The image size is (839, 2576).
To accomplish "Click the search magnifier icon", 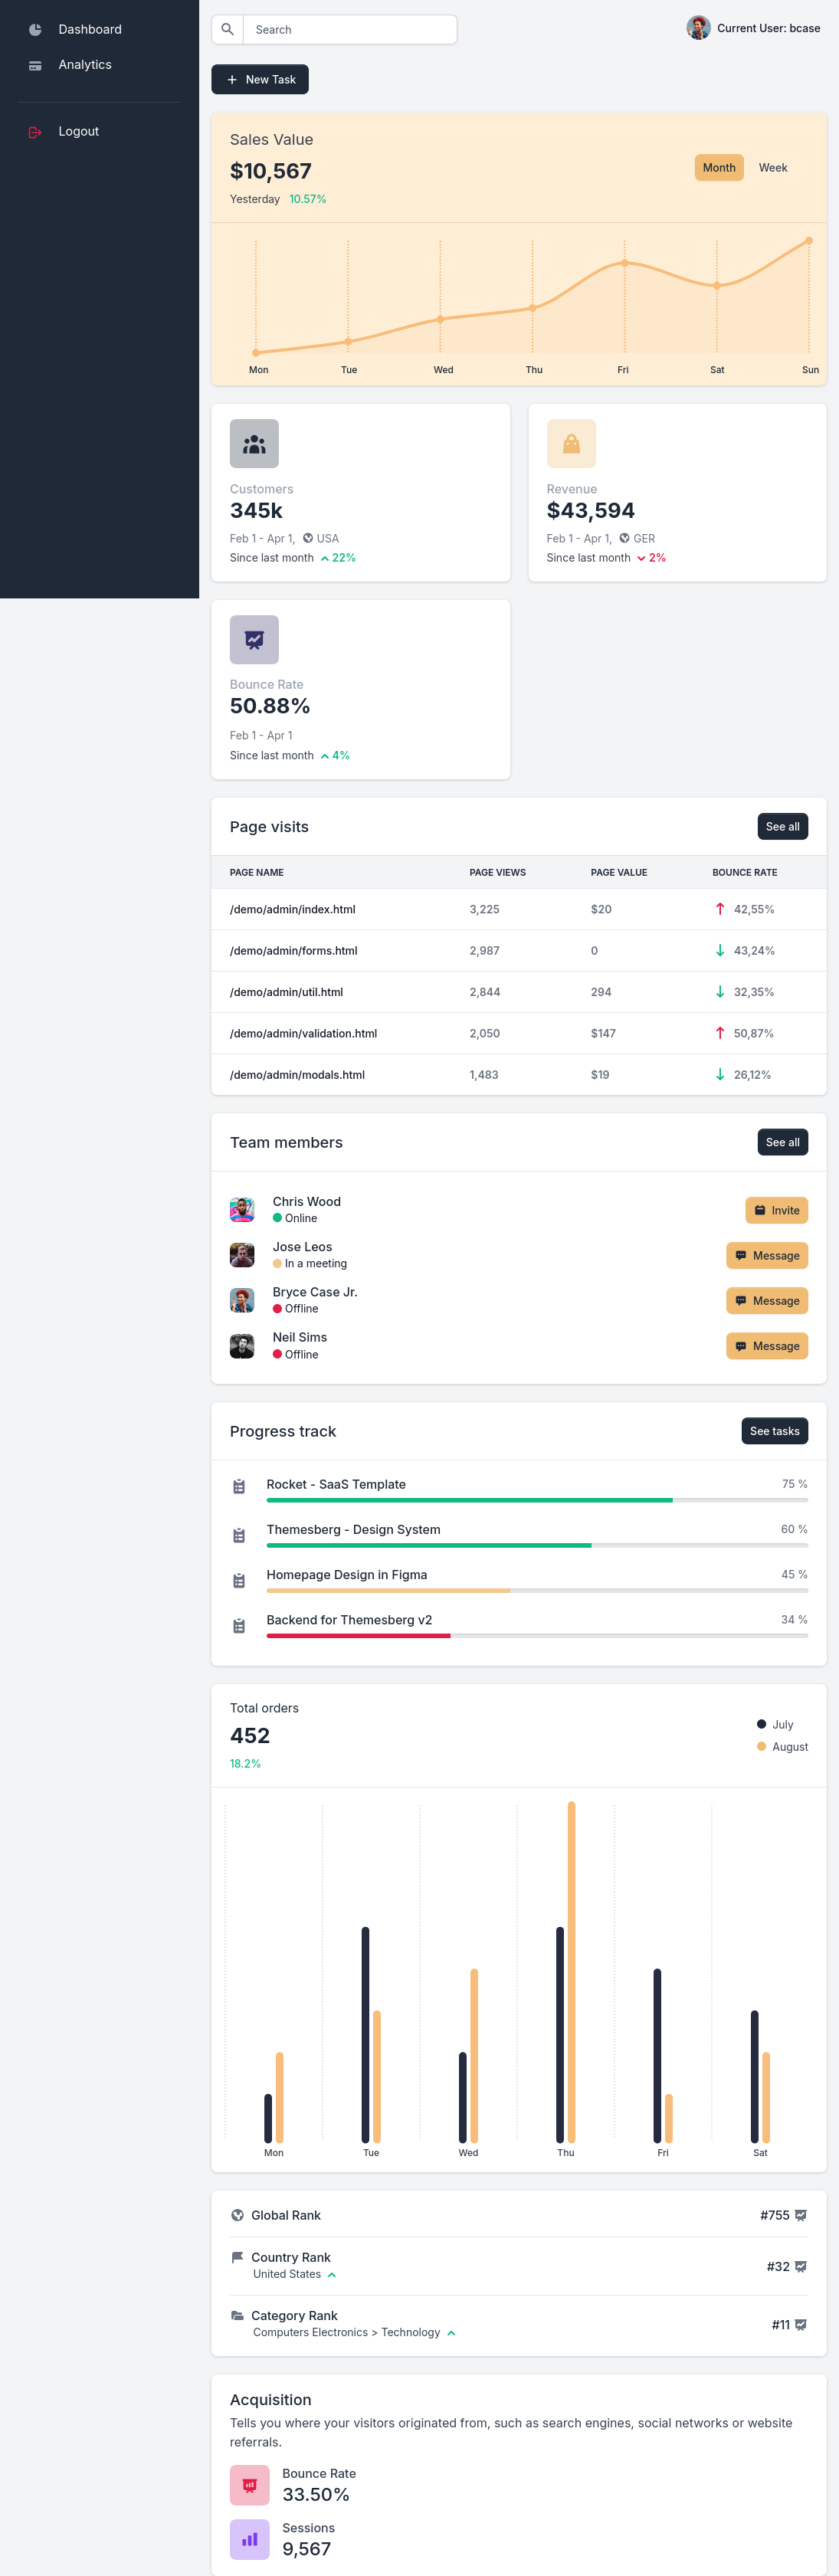I will coord(228,30).
